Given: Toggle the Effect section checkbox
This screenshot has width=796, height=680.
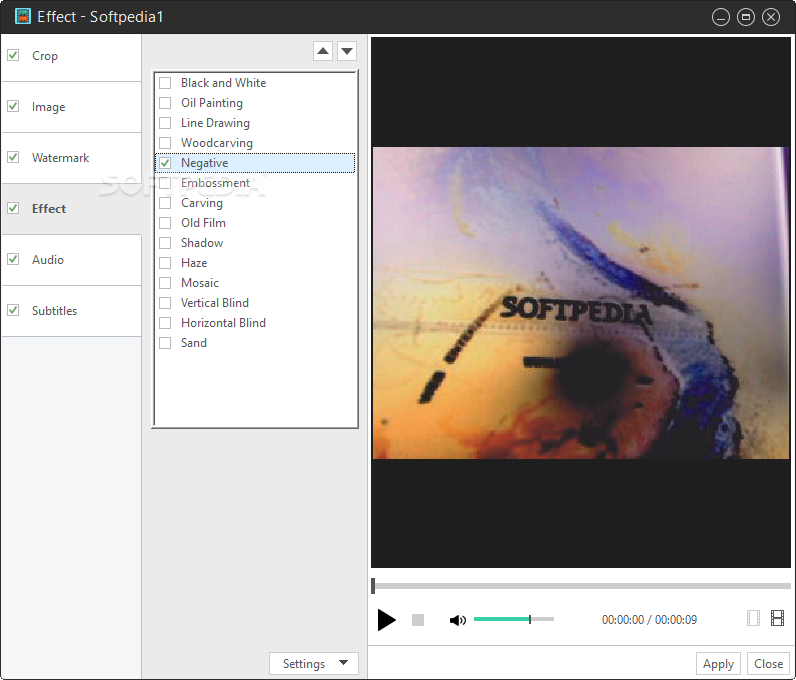Looking at the screenshot, I should (13, 208).
